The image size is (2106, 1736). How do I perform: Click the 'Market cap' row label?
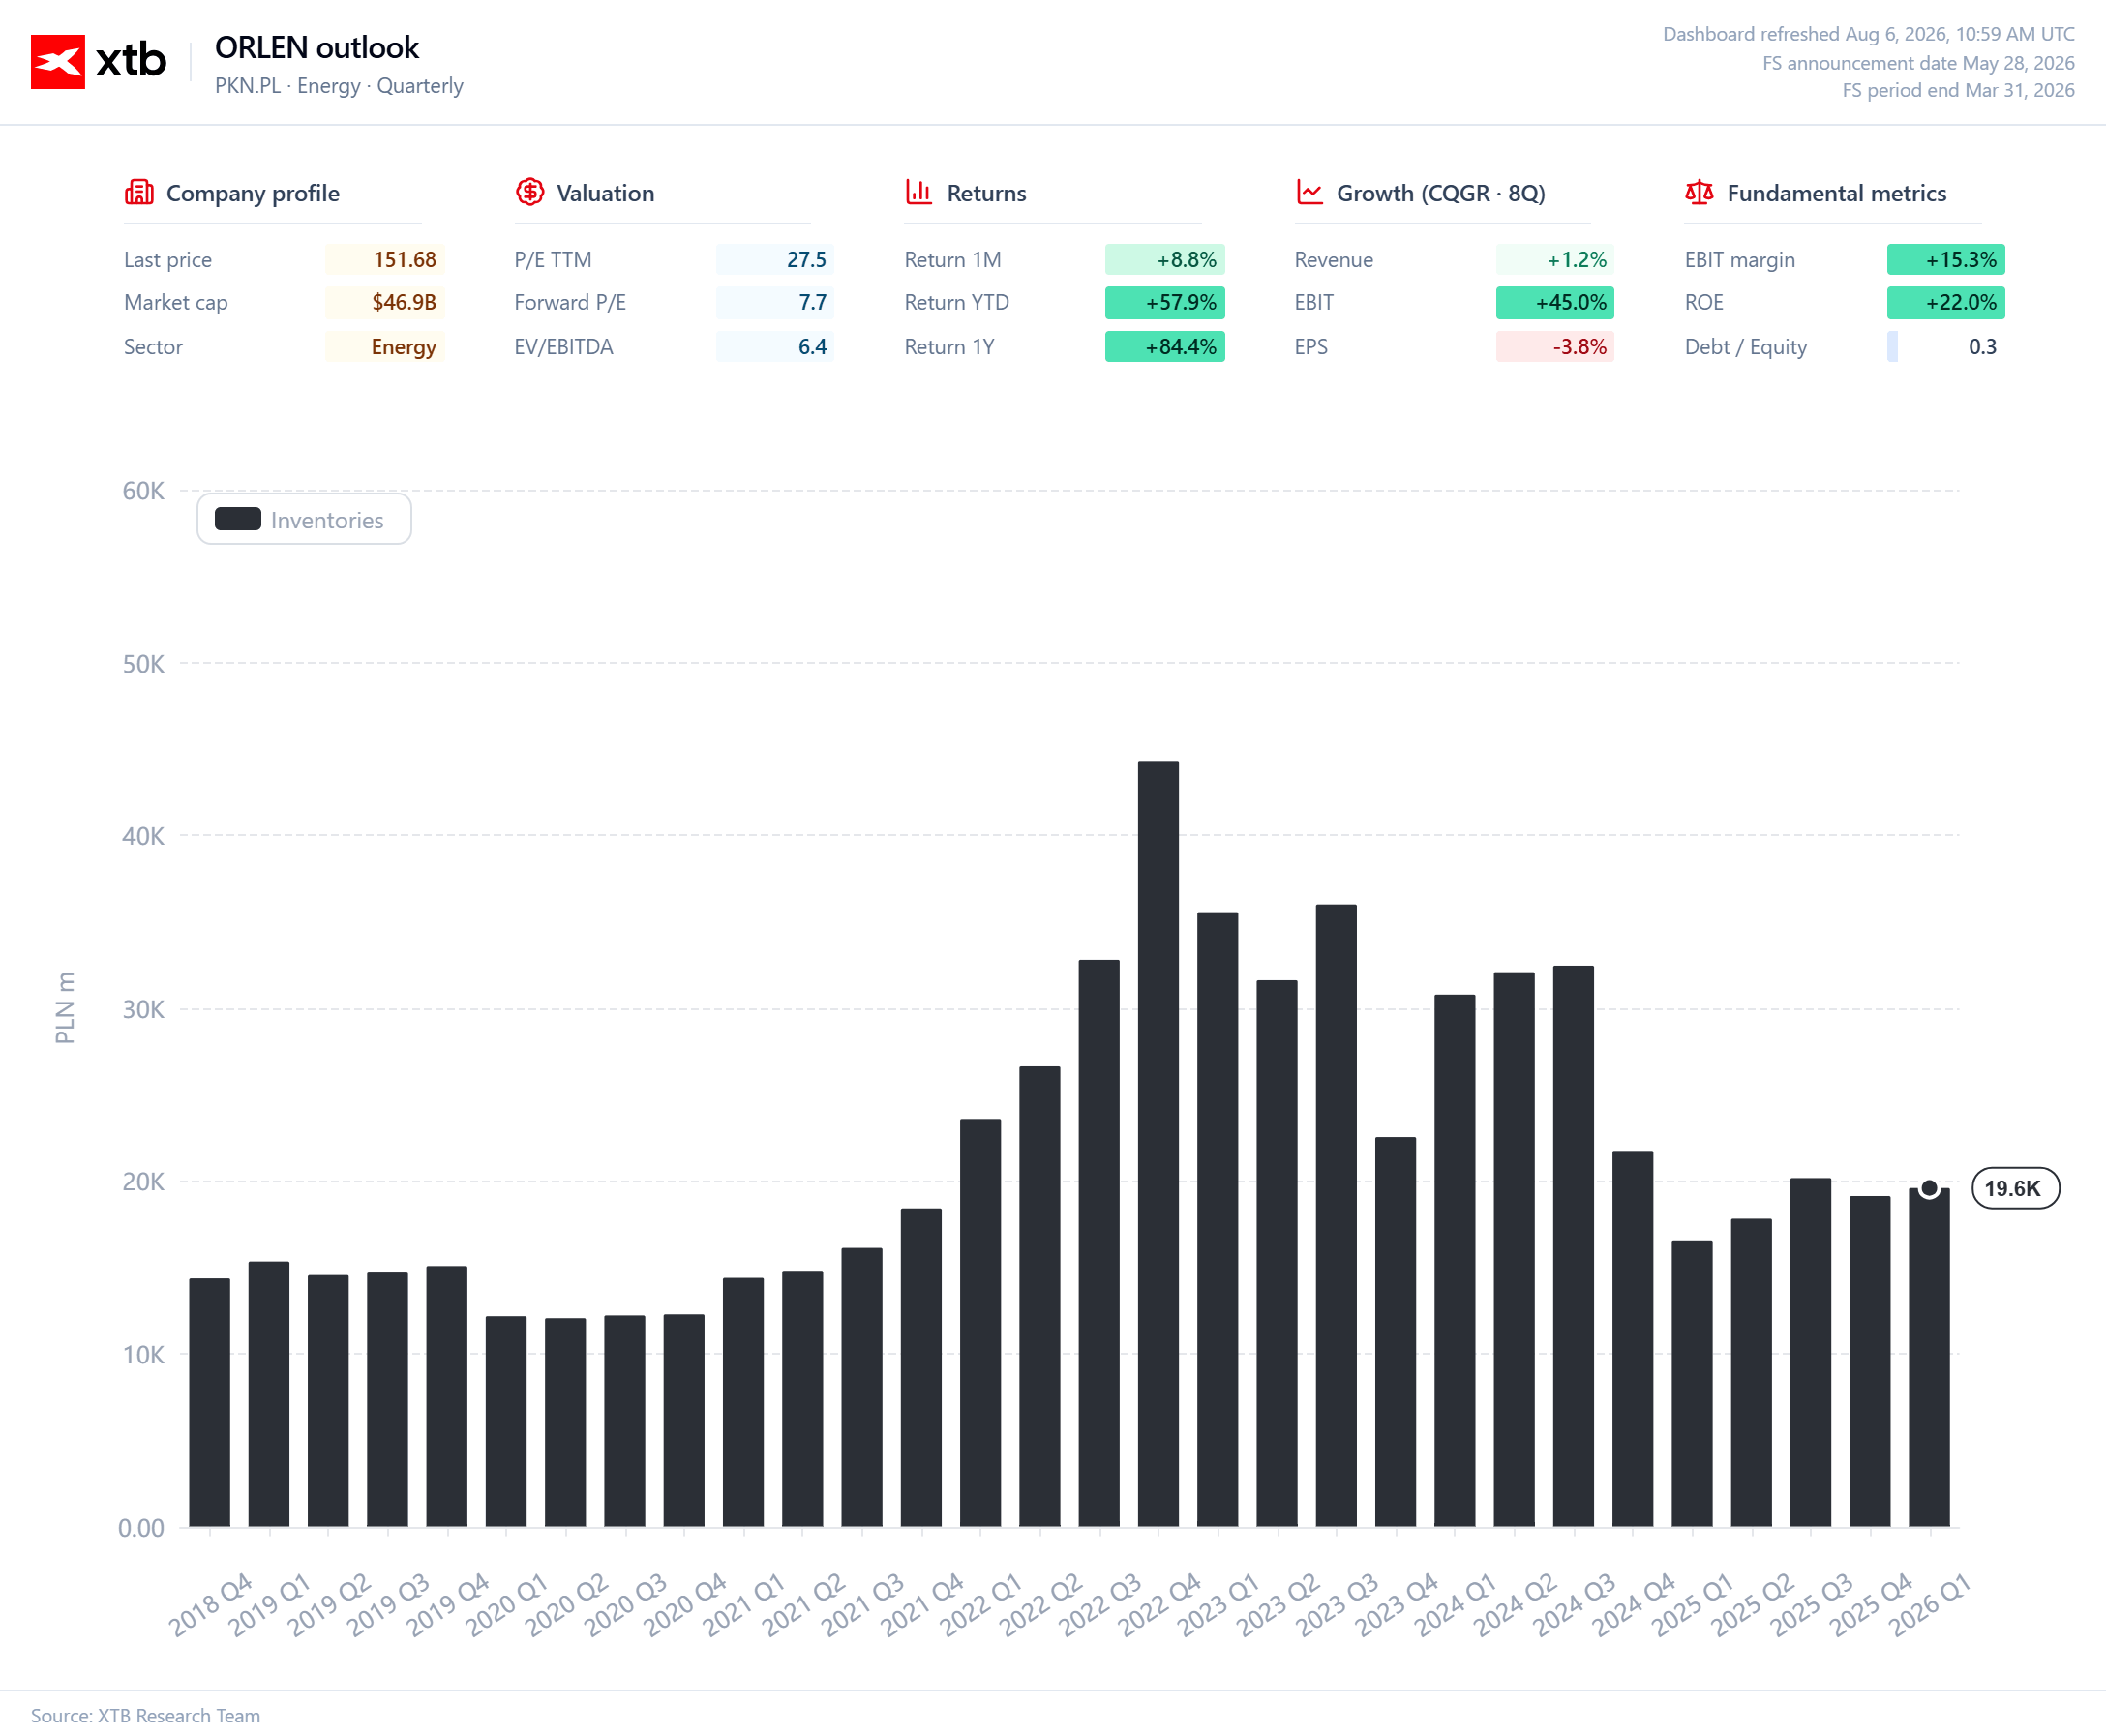176,302
